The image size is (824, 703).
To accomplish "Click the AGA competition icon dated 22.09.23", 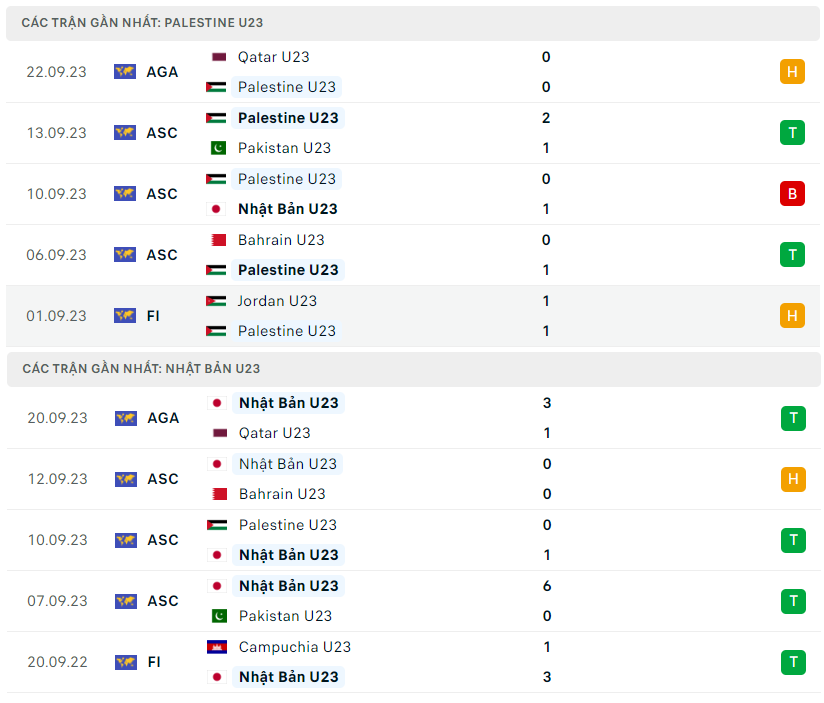I will (125, 72).
